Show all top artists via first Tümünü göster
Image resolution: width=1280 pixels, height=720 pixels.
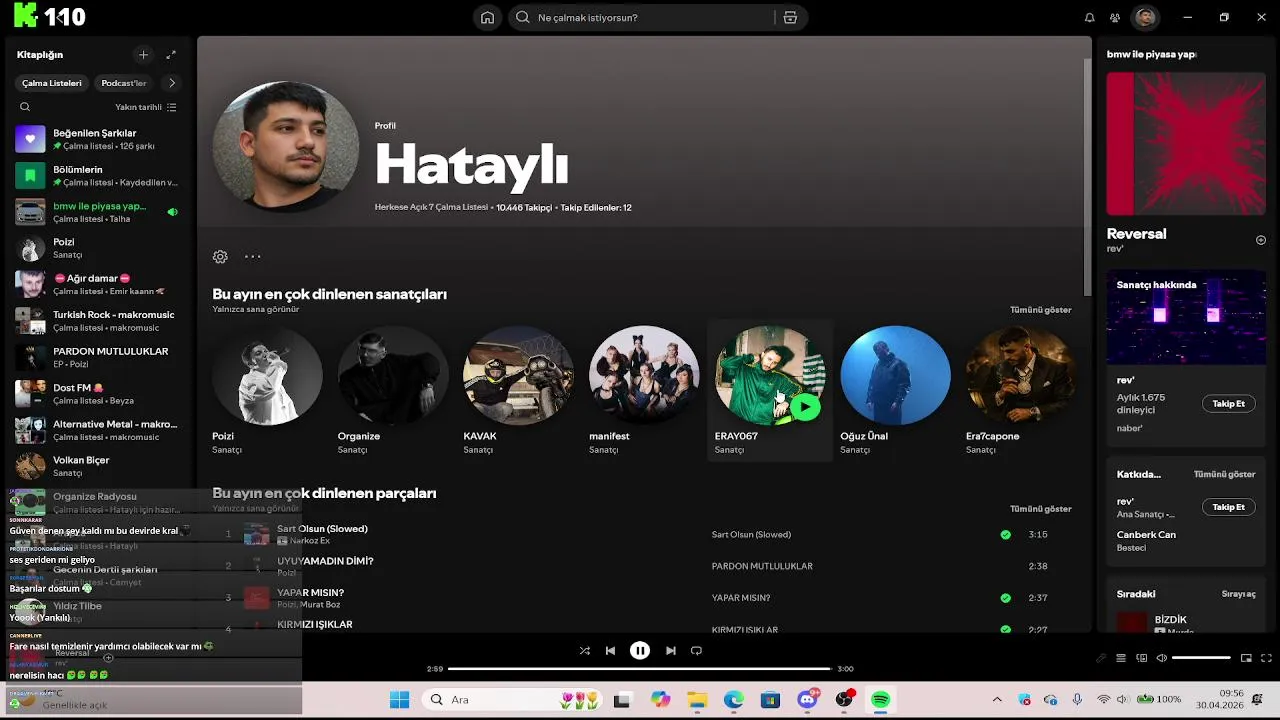(x=1040, y=310)
